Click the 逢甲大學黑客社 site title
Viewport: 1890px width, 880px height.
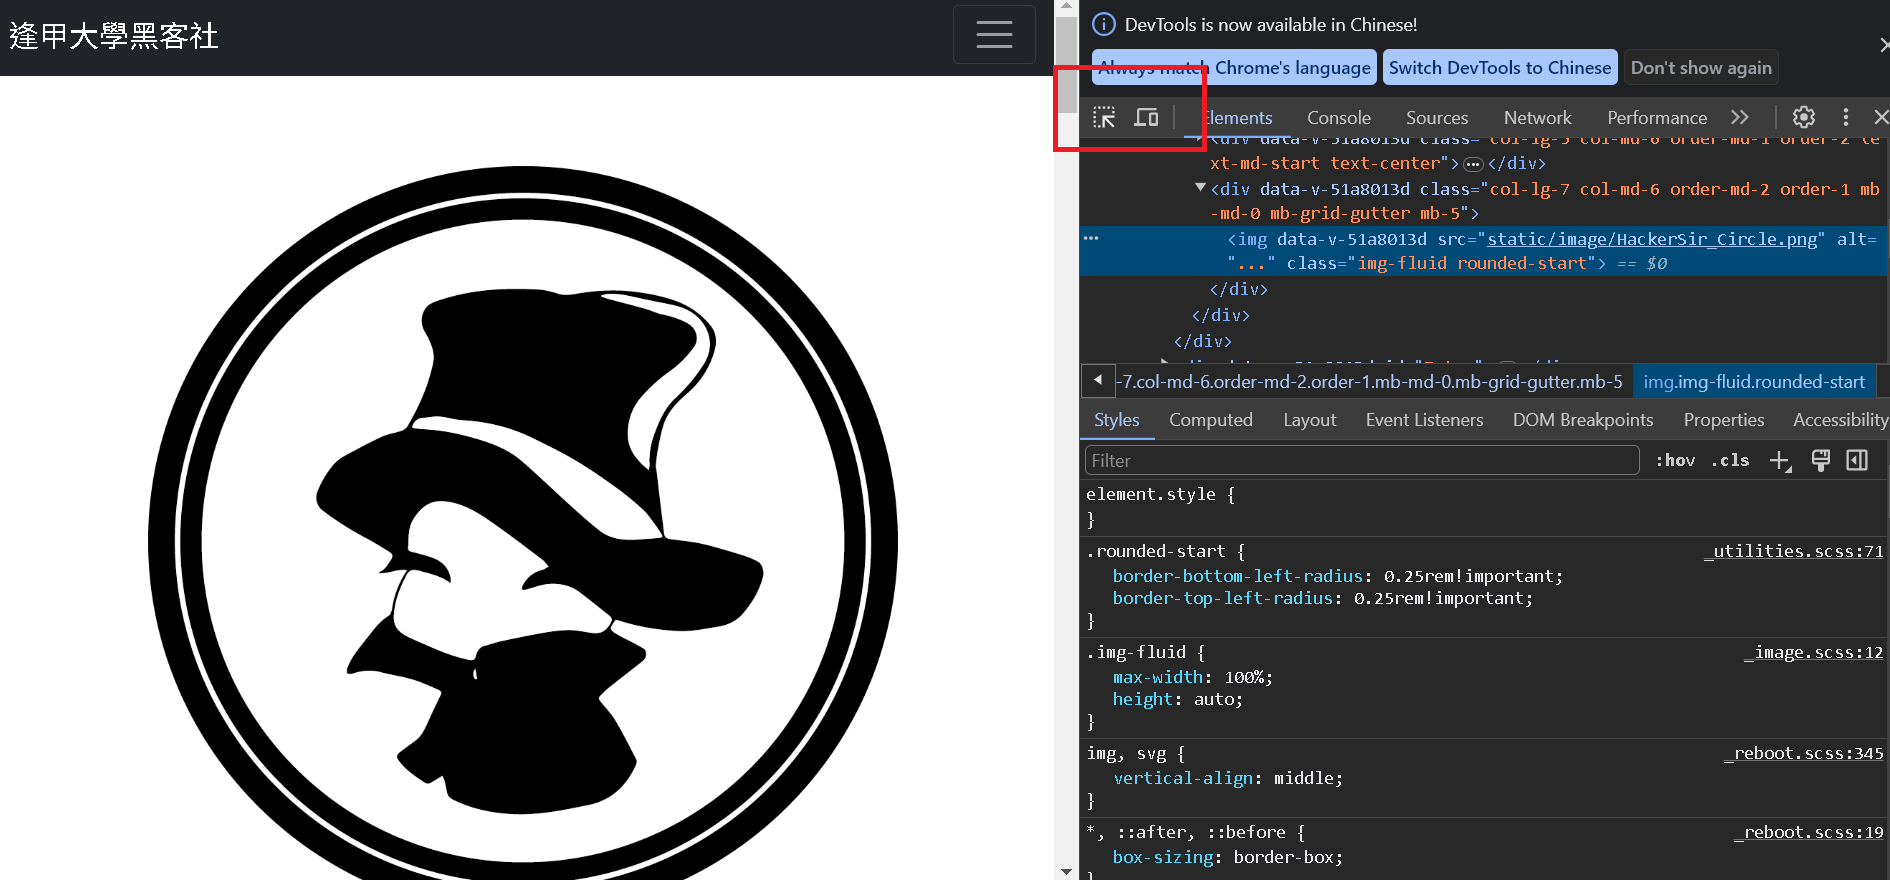(x=114, y=36)
